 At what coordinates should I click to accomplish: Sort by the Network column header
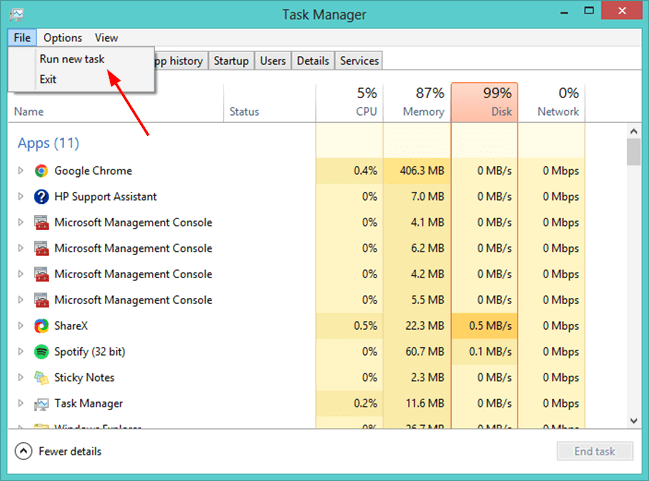pyautogui.click(x=552, y=103)
